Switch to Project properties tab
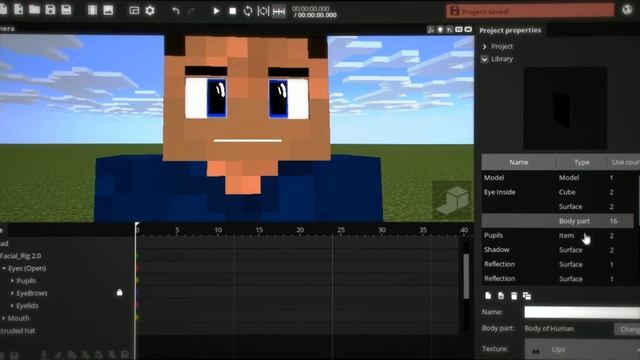640x360 pixels. (510, 30)
